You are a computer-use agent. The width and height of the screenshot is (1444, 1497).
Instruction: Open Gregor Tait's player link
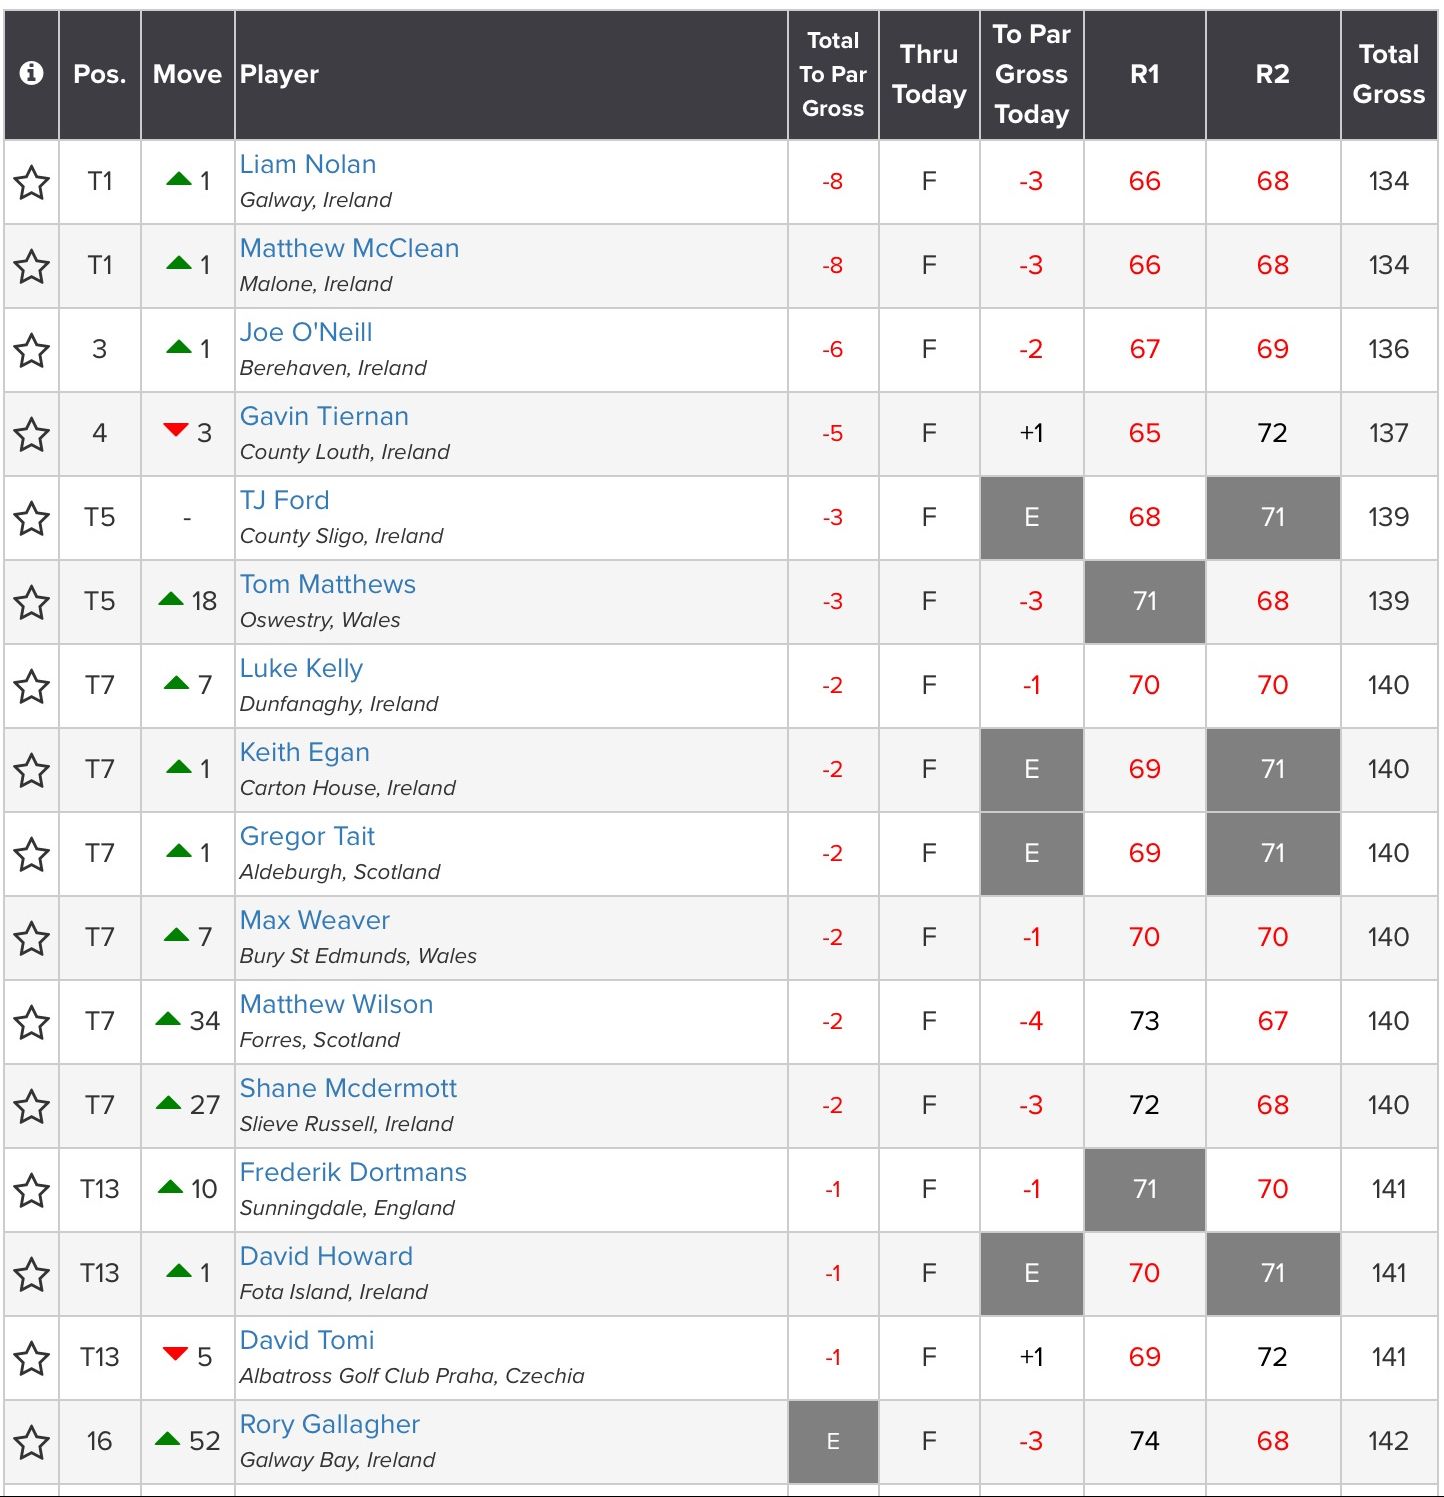307,836
